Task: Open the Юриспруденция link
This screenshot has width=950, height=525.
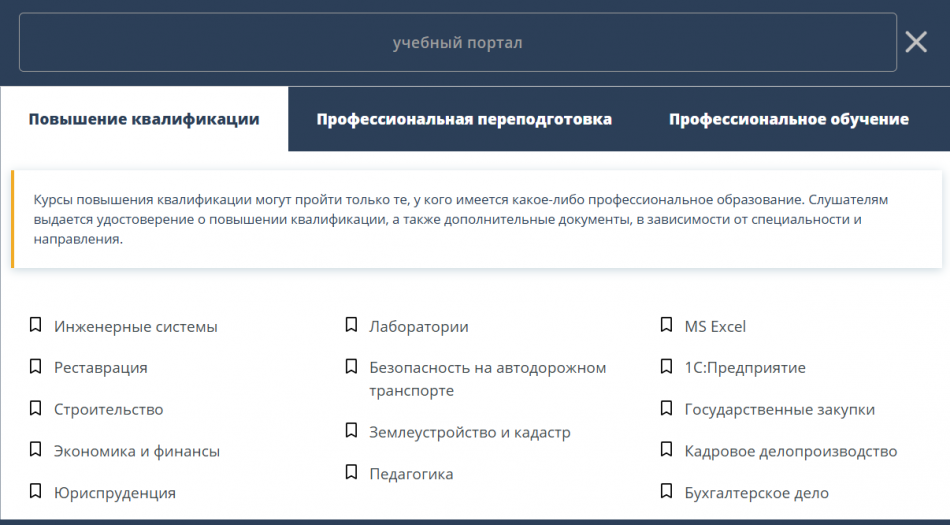Action: click(115, 493)
